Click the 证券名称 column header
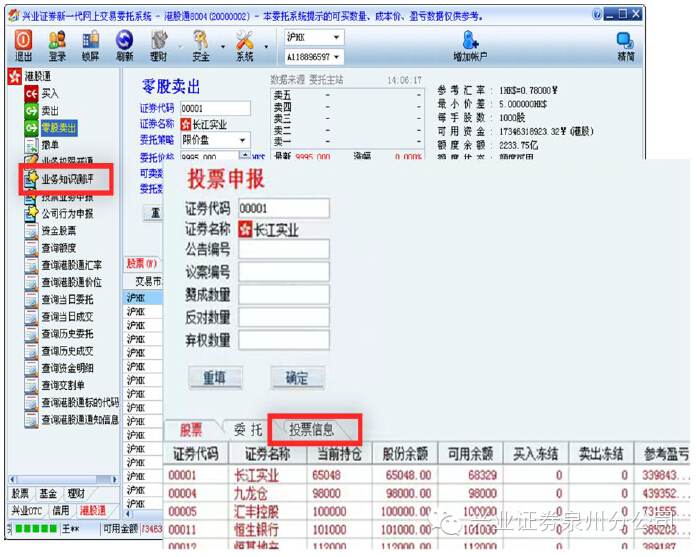The height and width of the screenshot is (557, 697). click(268, 454)
